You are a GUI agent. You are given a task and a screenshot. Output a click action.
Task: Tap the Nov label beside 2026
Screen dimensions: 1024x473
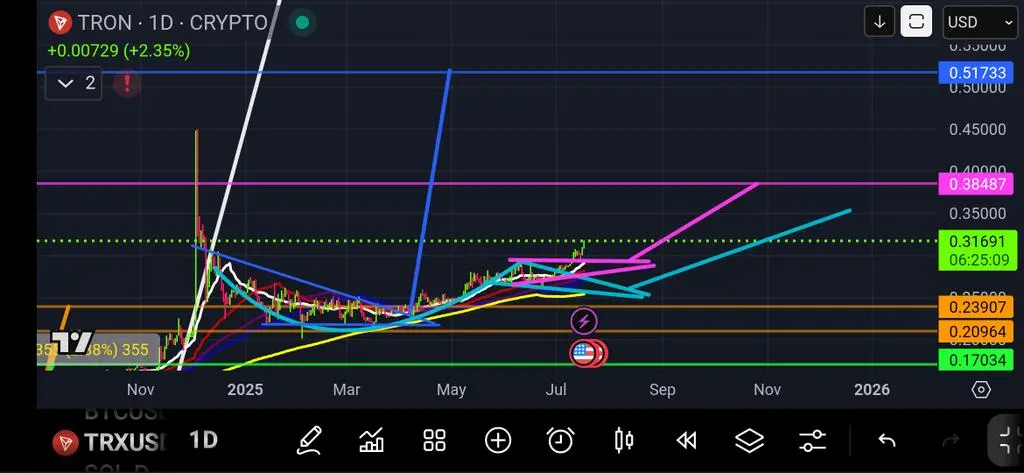(767, 390)
